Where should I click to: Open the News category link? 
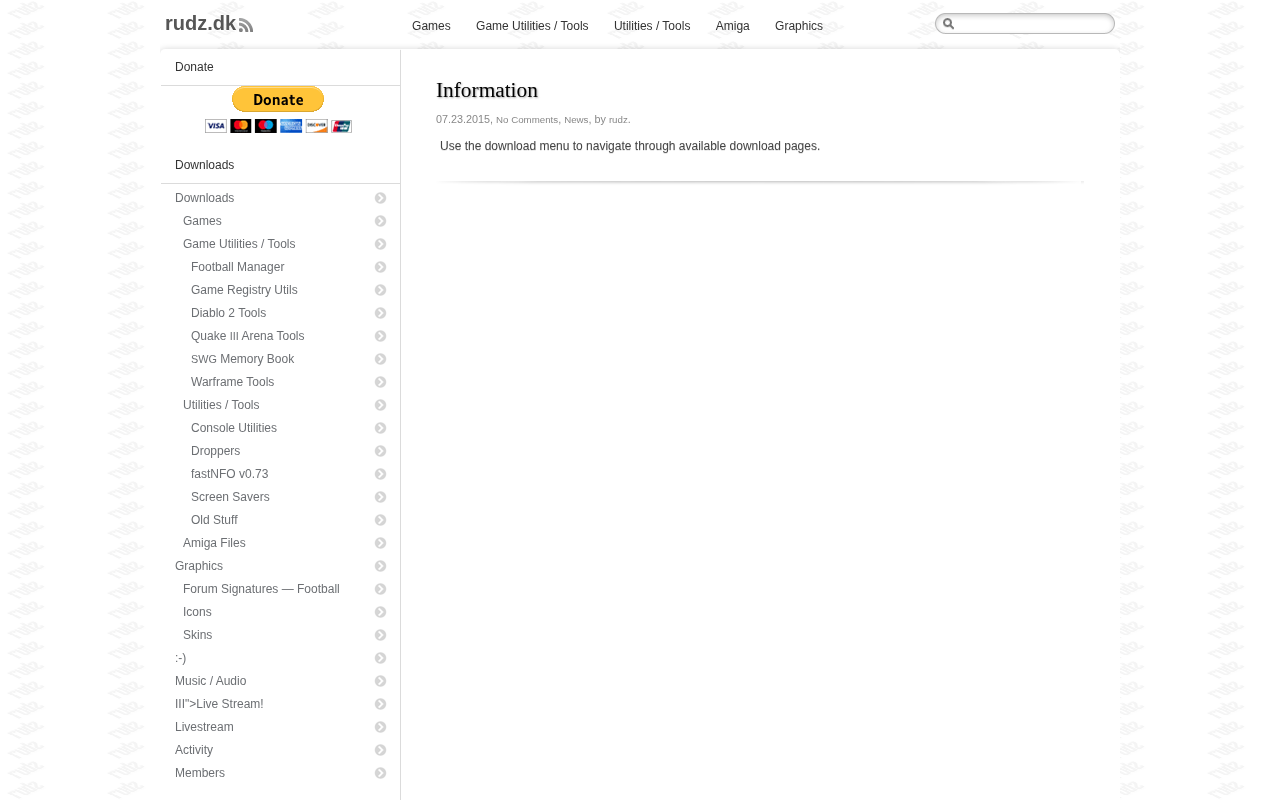click(x=576, y=120)
